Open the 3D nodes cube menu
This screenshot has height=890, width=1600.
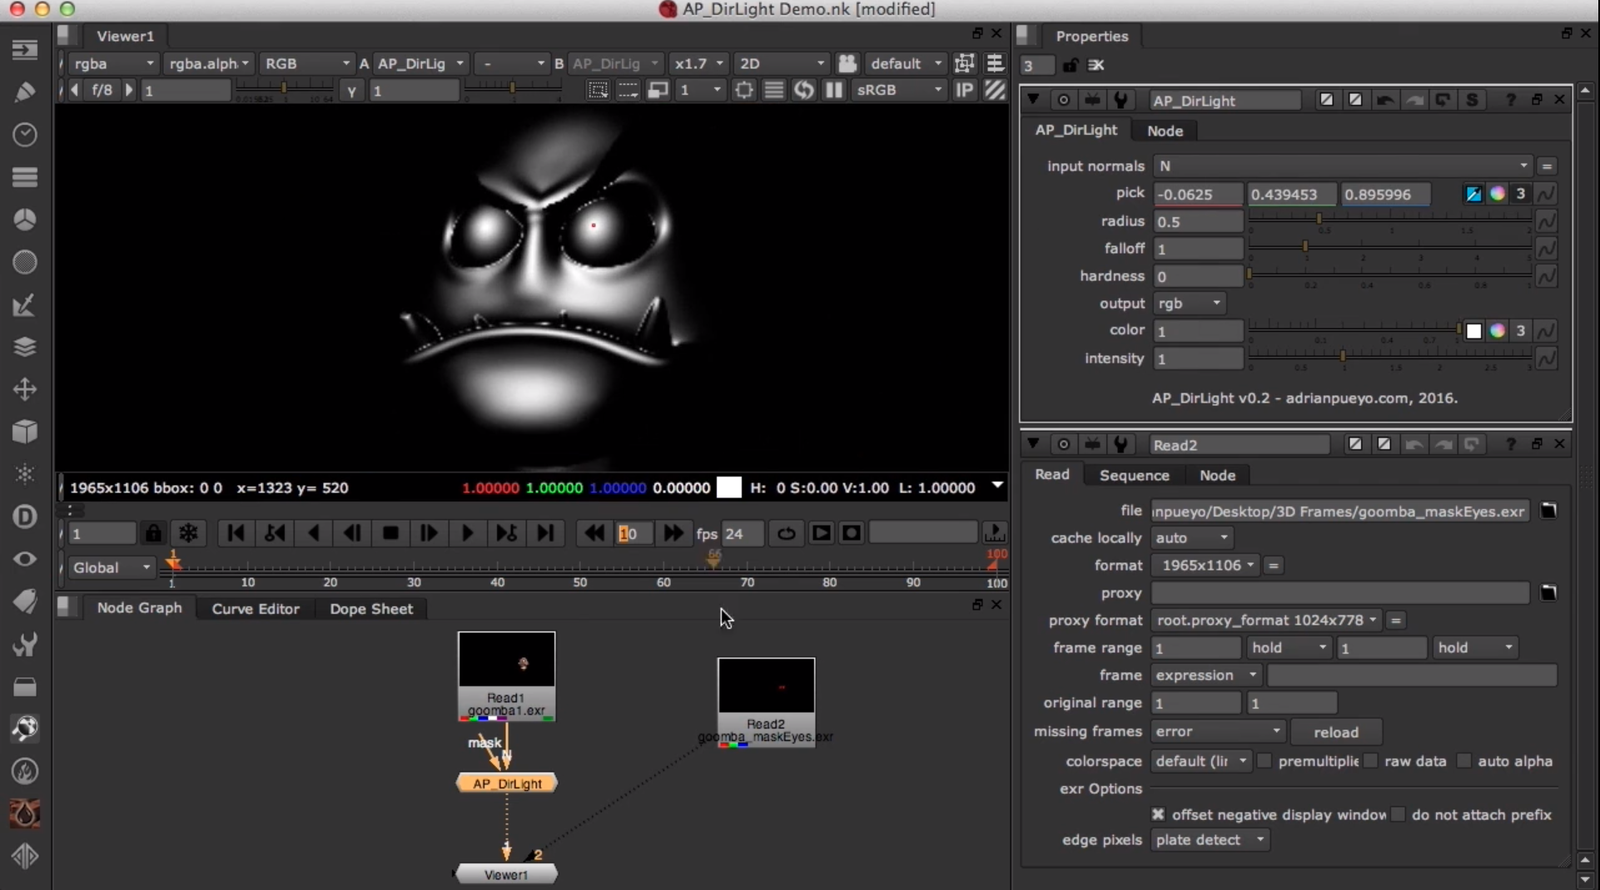(25, 431)
